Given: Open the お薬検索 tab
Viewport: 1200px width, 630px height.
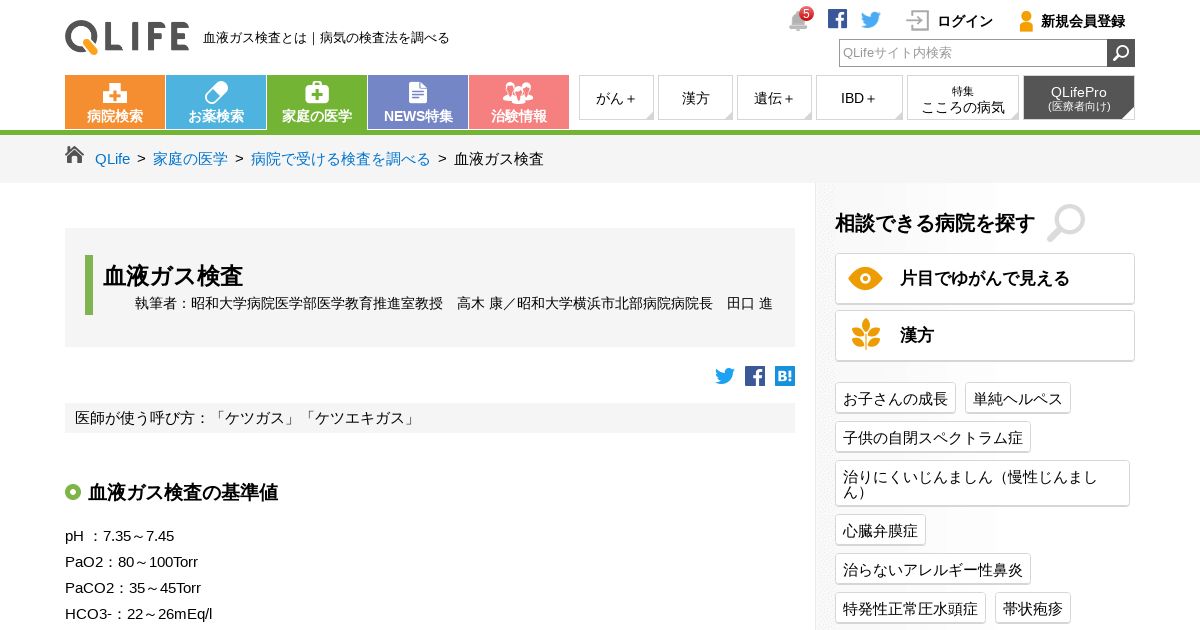Looking at the screenshot, I should [216, 102].
